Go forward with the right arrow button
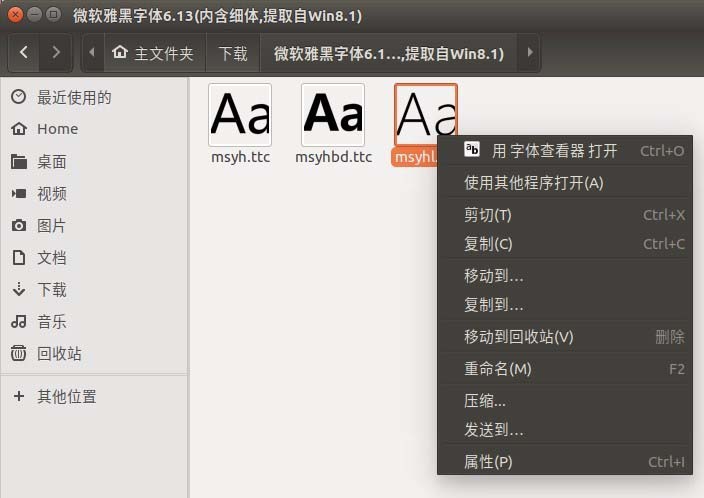This screenshot has height=498, width=704. (x=56, y=53)
